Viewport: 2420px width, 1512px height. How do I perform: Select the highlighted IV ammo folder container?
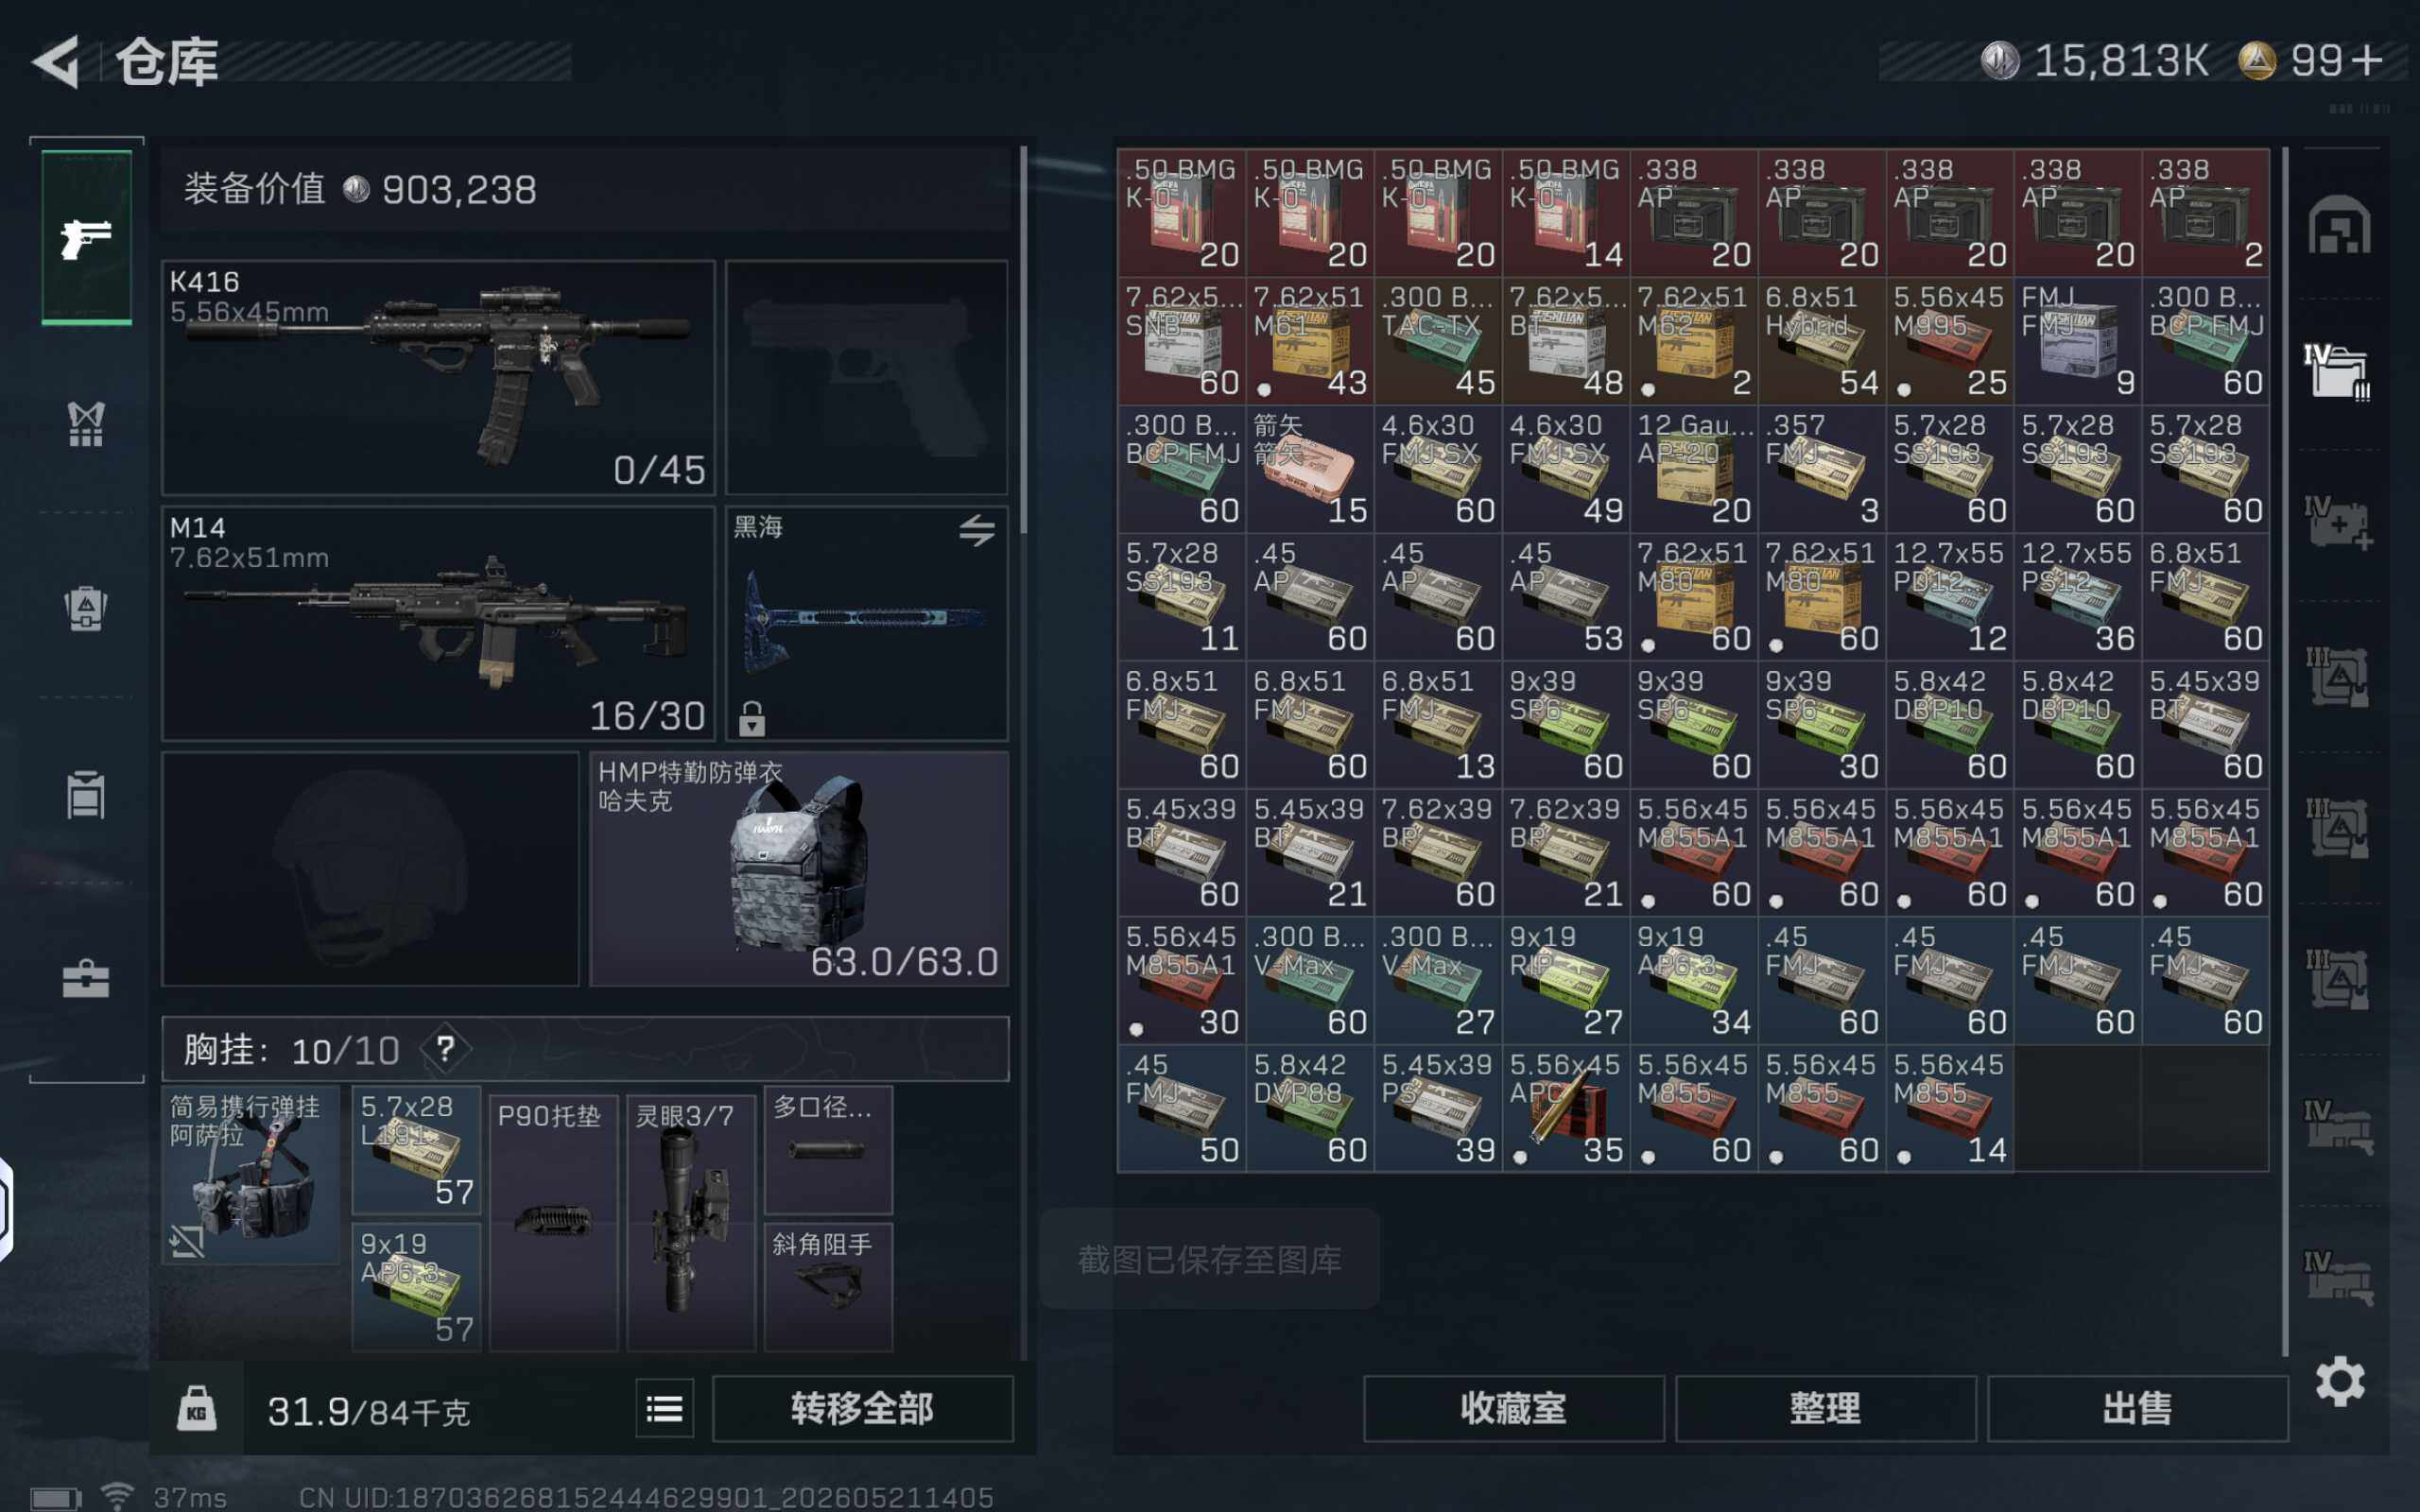pyautogui.click(x=2337, y=371)
